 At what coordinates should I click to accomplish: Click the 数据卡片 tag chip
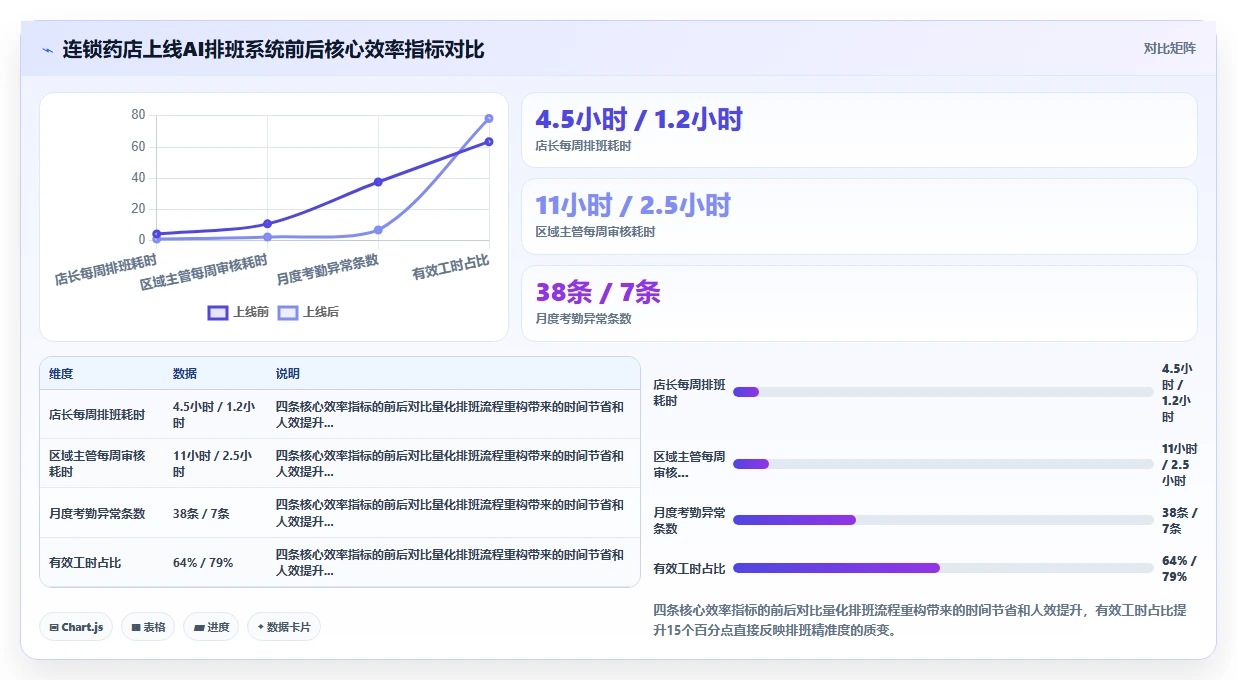(x=284, y=627)
